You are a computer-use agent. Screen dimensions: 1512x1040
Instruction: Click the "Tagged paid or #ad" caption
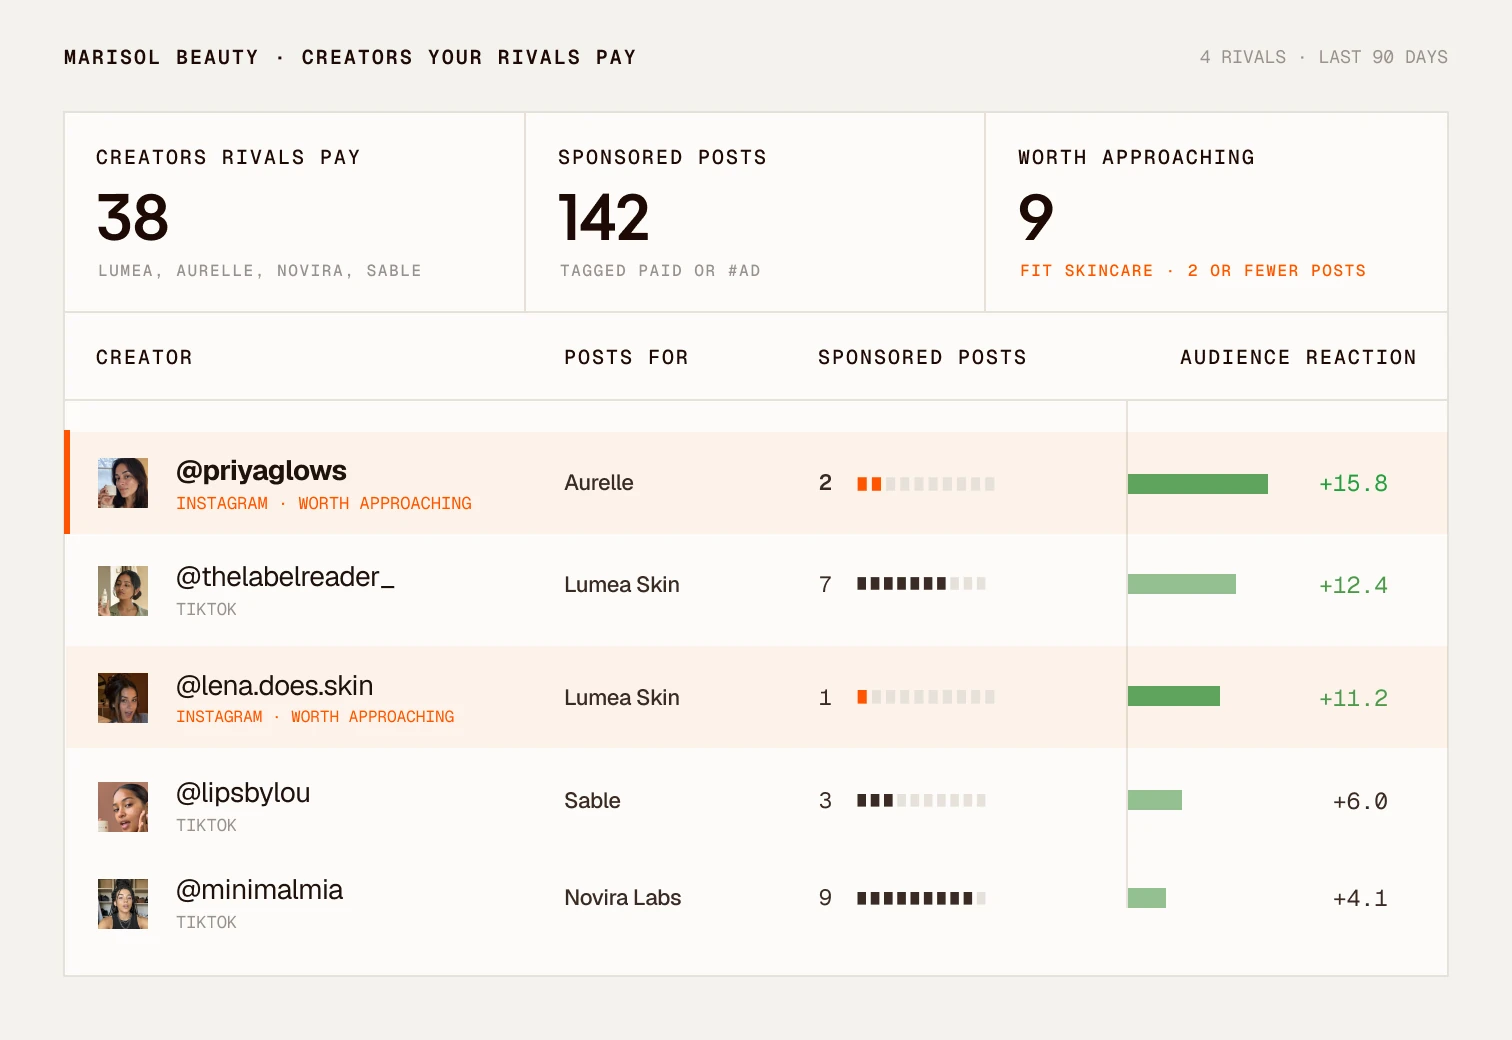pyautogui.click(x=660, y=271)
